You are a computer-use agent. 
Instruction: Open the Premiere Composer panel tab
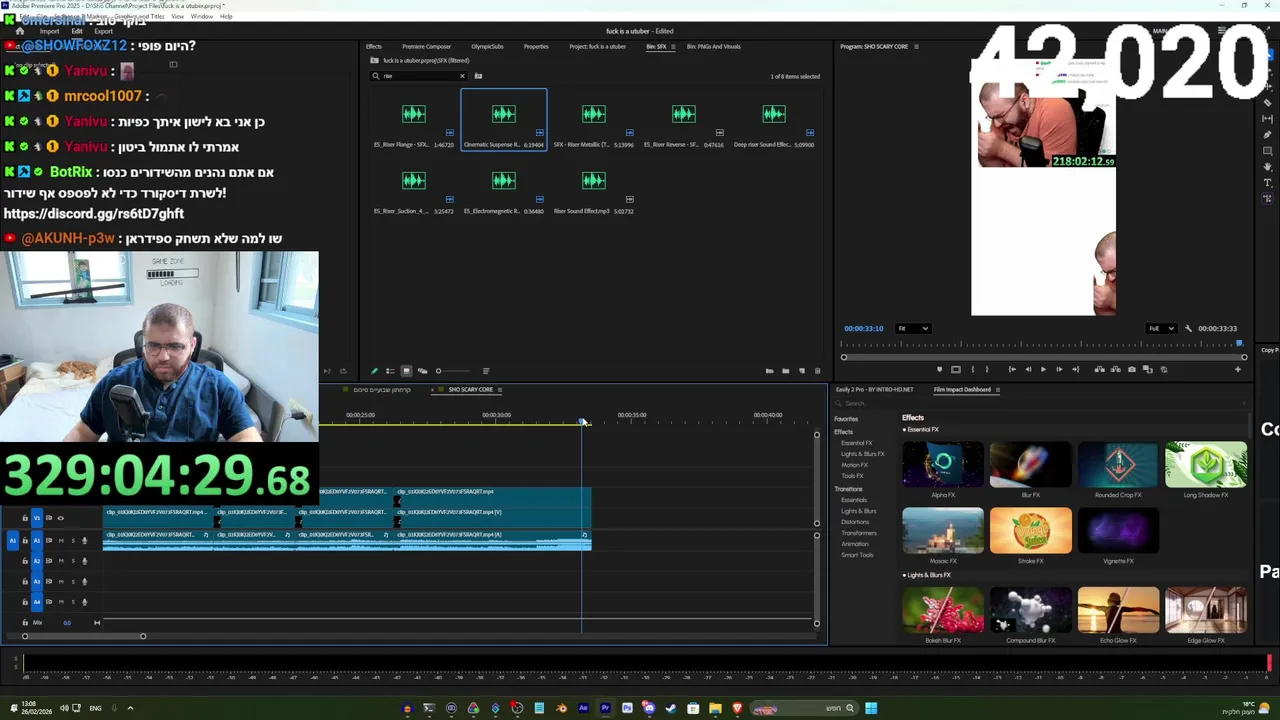point(426,46)
